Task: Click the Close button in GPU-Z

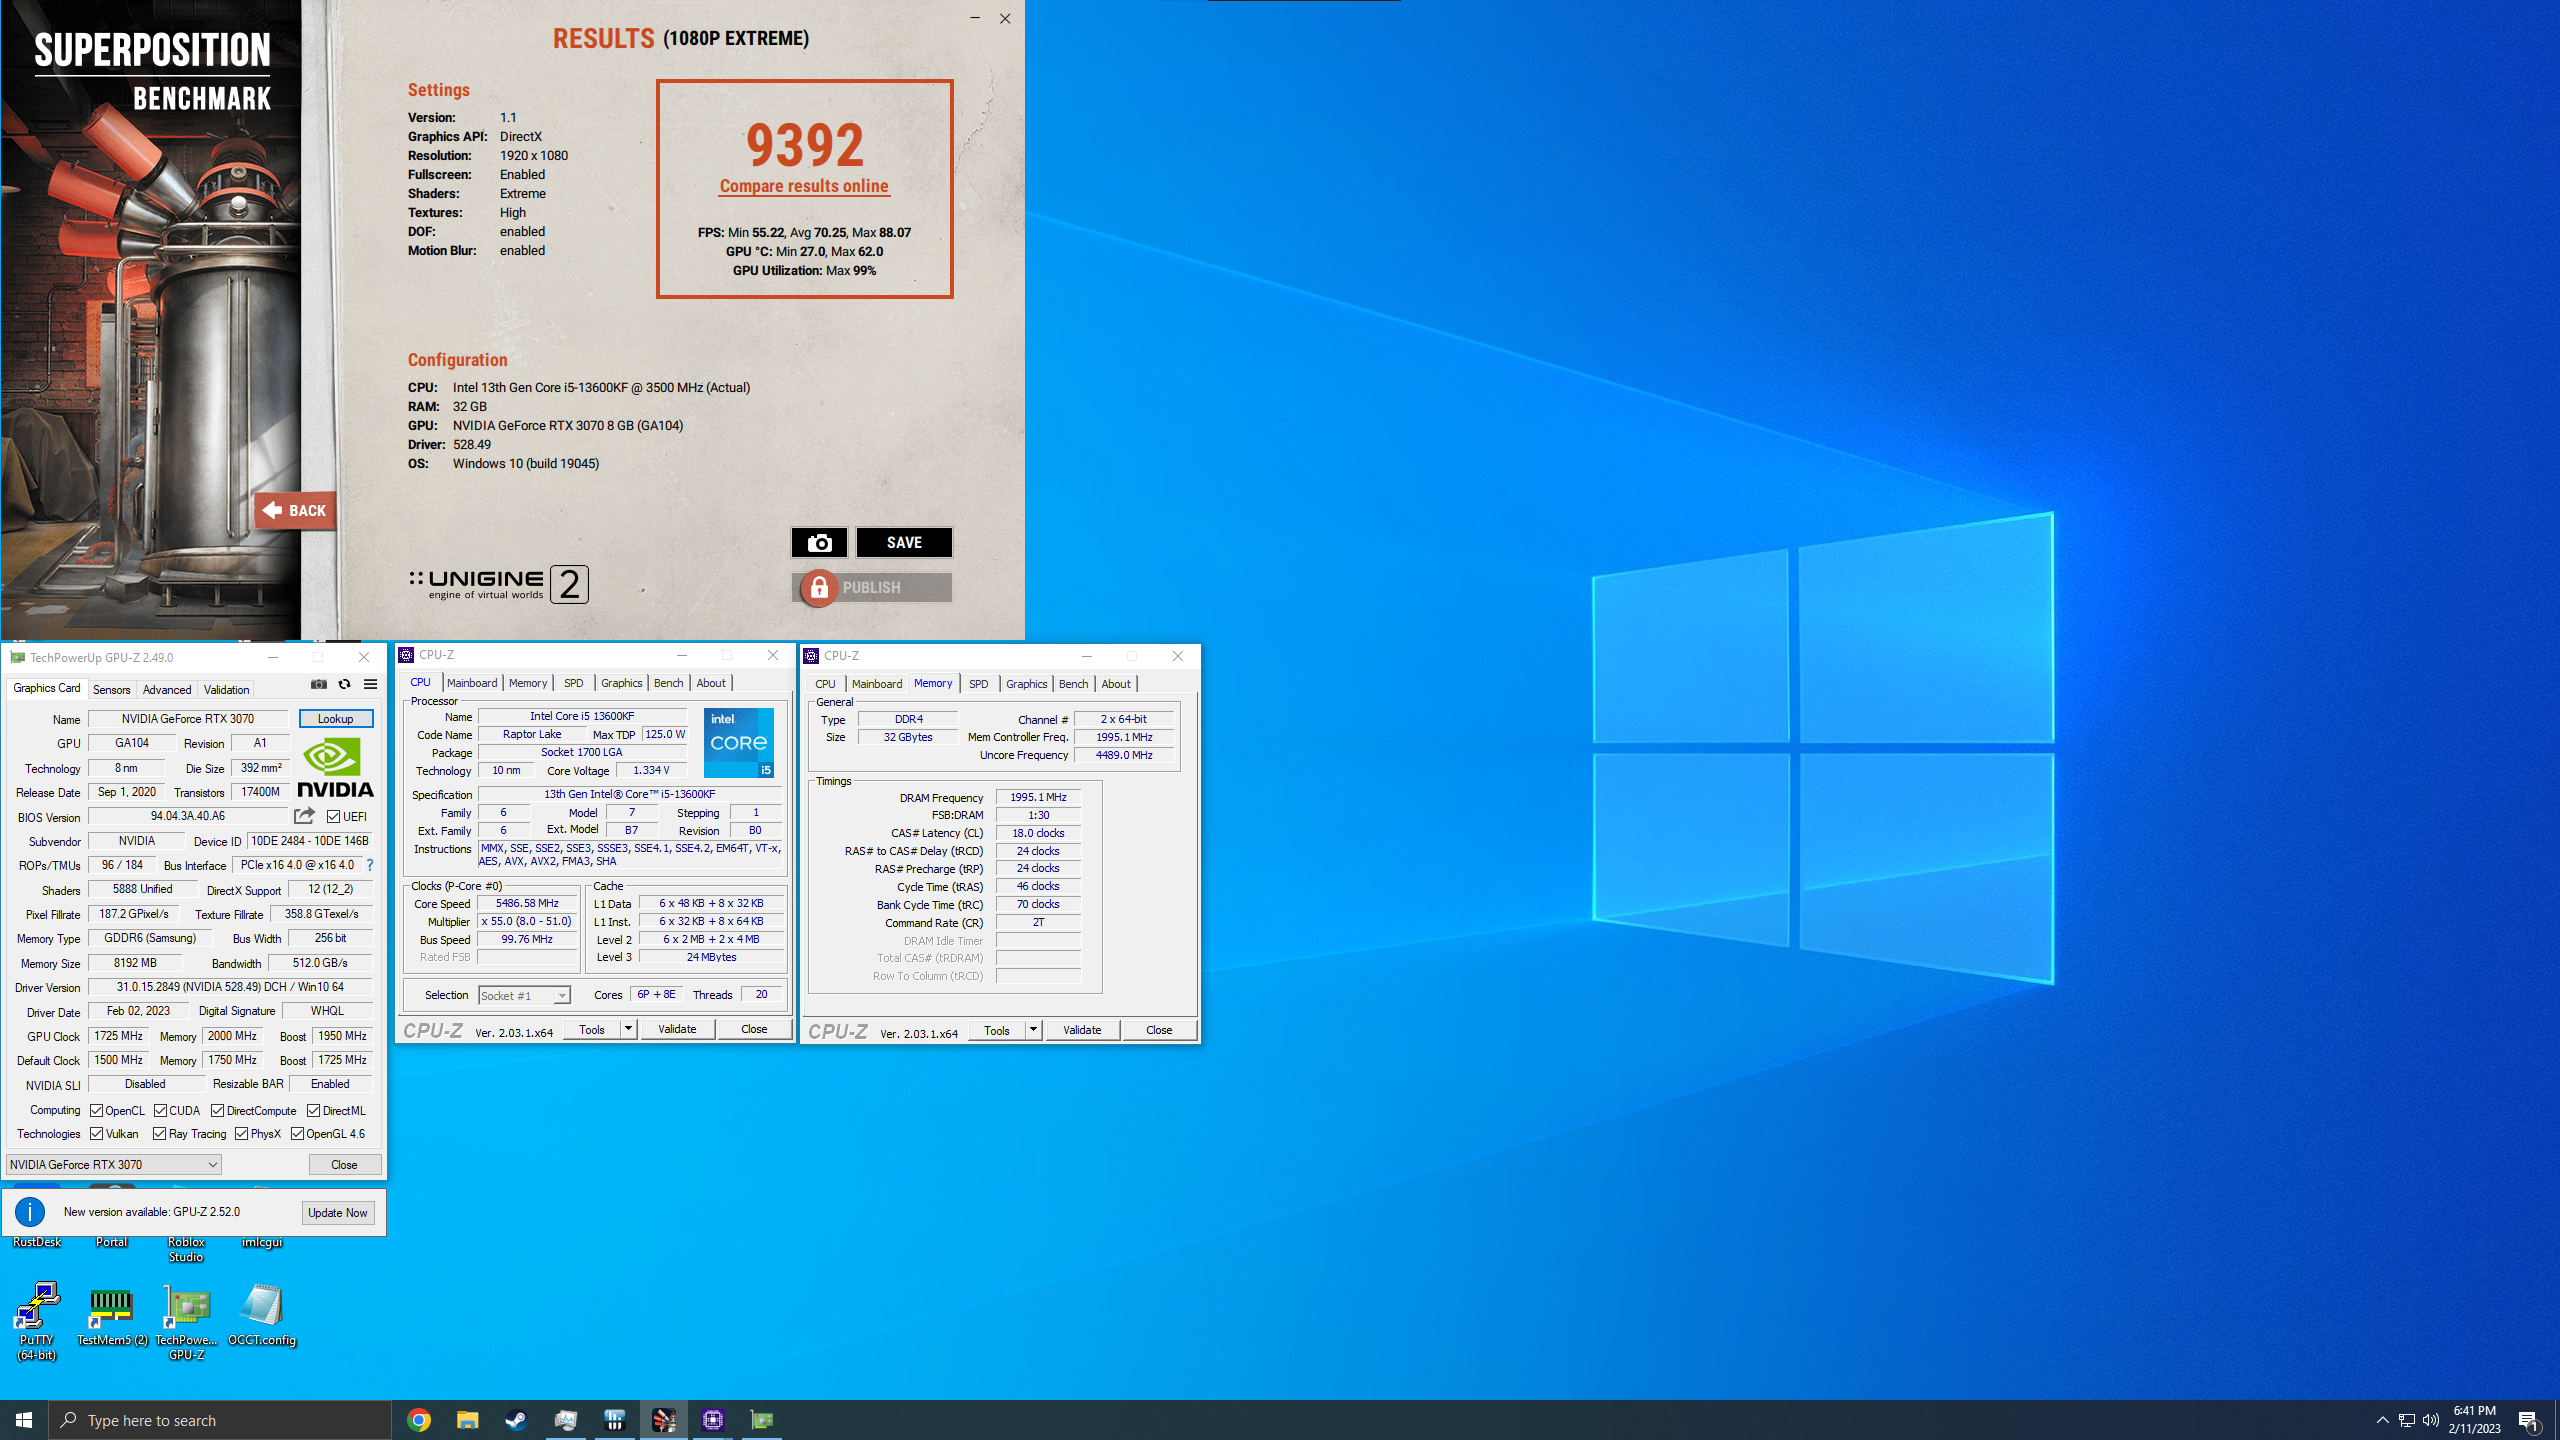Action: coord(344,1164)
